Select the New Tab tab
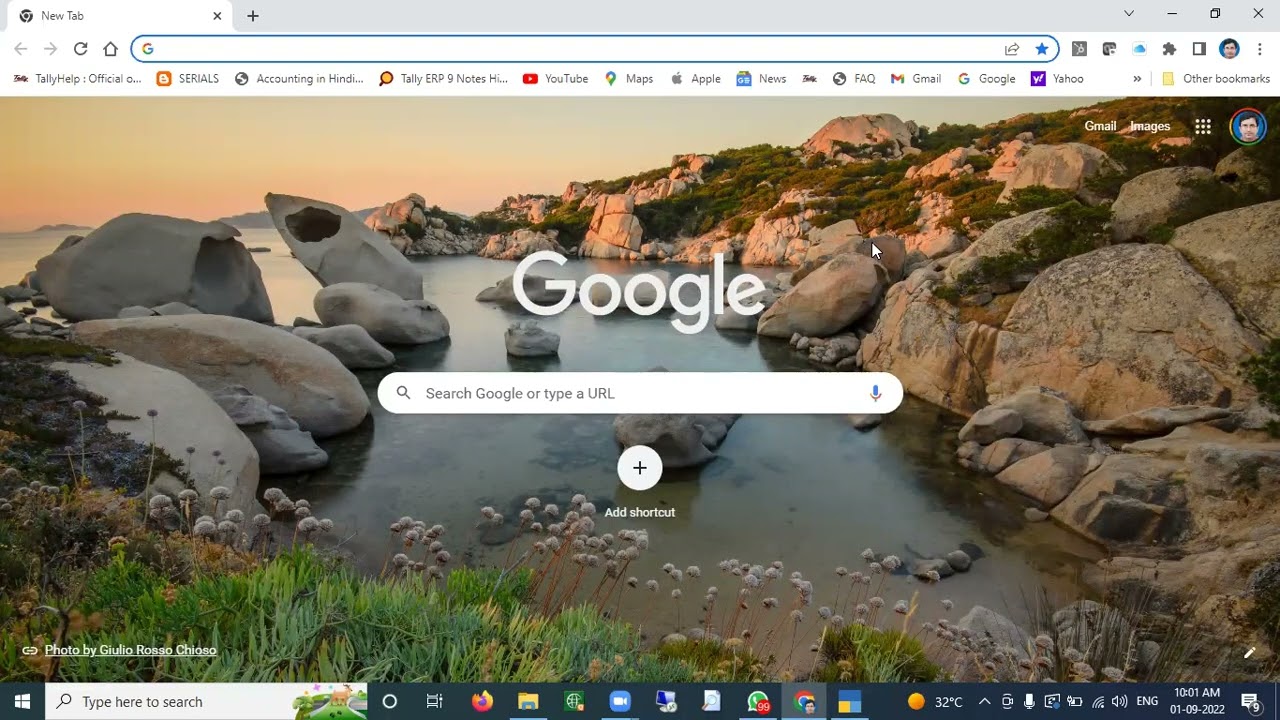This screenshot has height=720, width=1280. pyautogui.click(x=120, y=16)
